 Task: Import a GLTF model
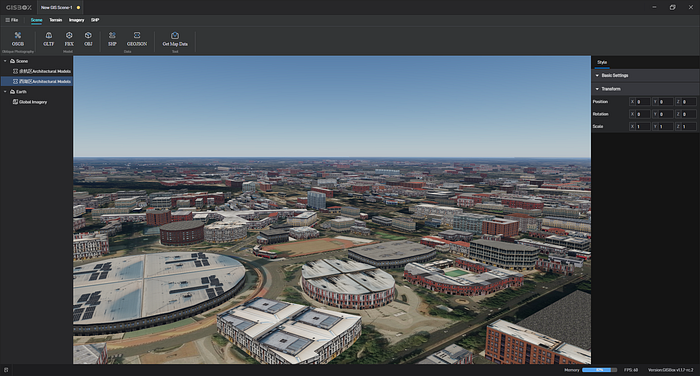coord(49,39)
